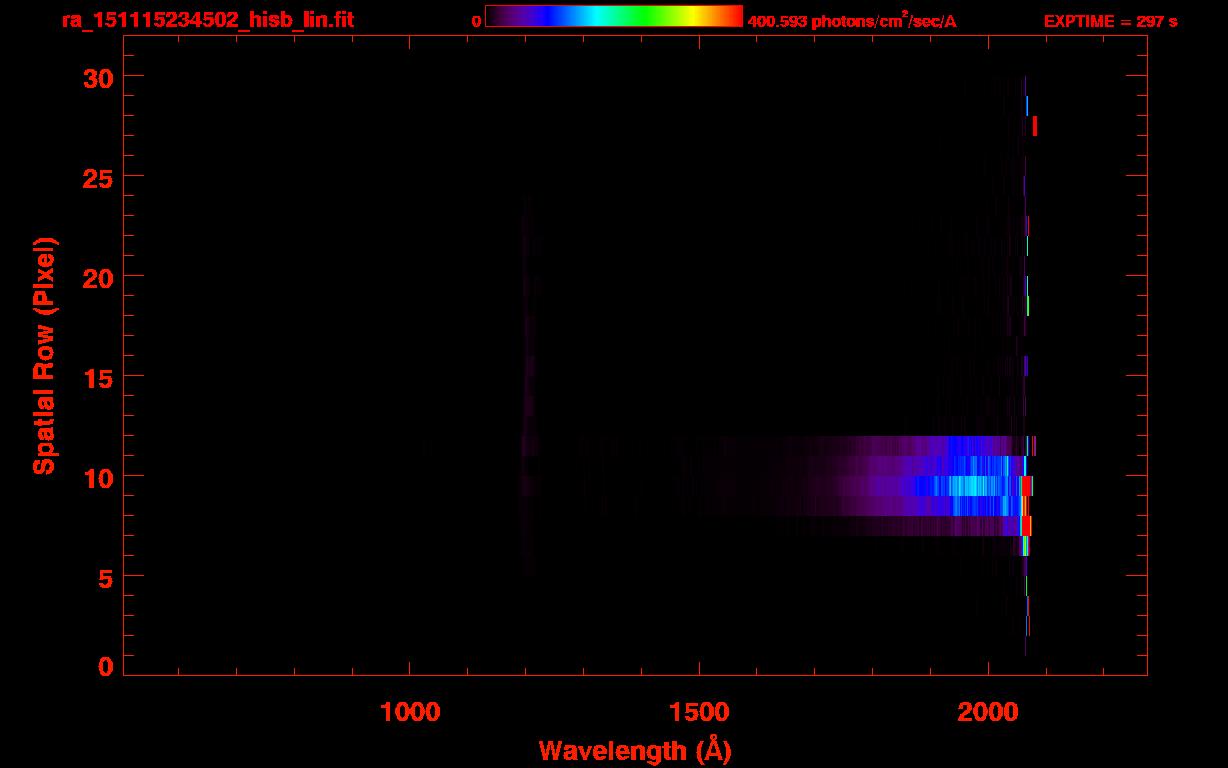Click the Spatial Row (Pixel) axis label
Viewport: 1228px width, 768px height.
coord(44,355)
